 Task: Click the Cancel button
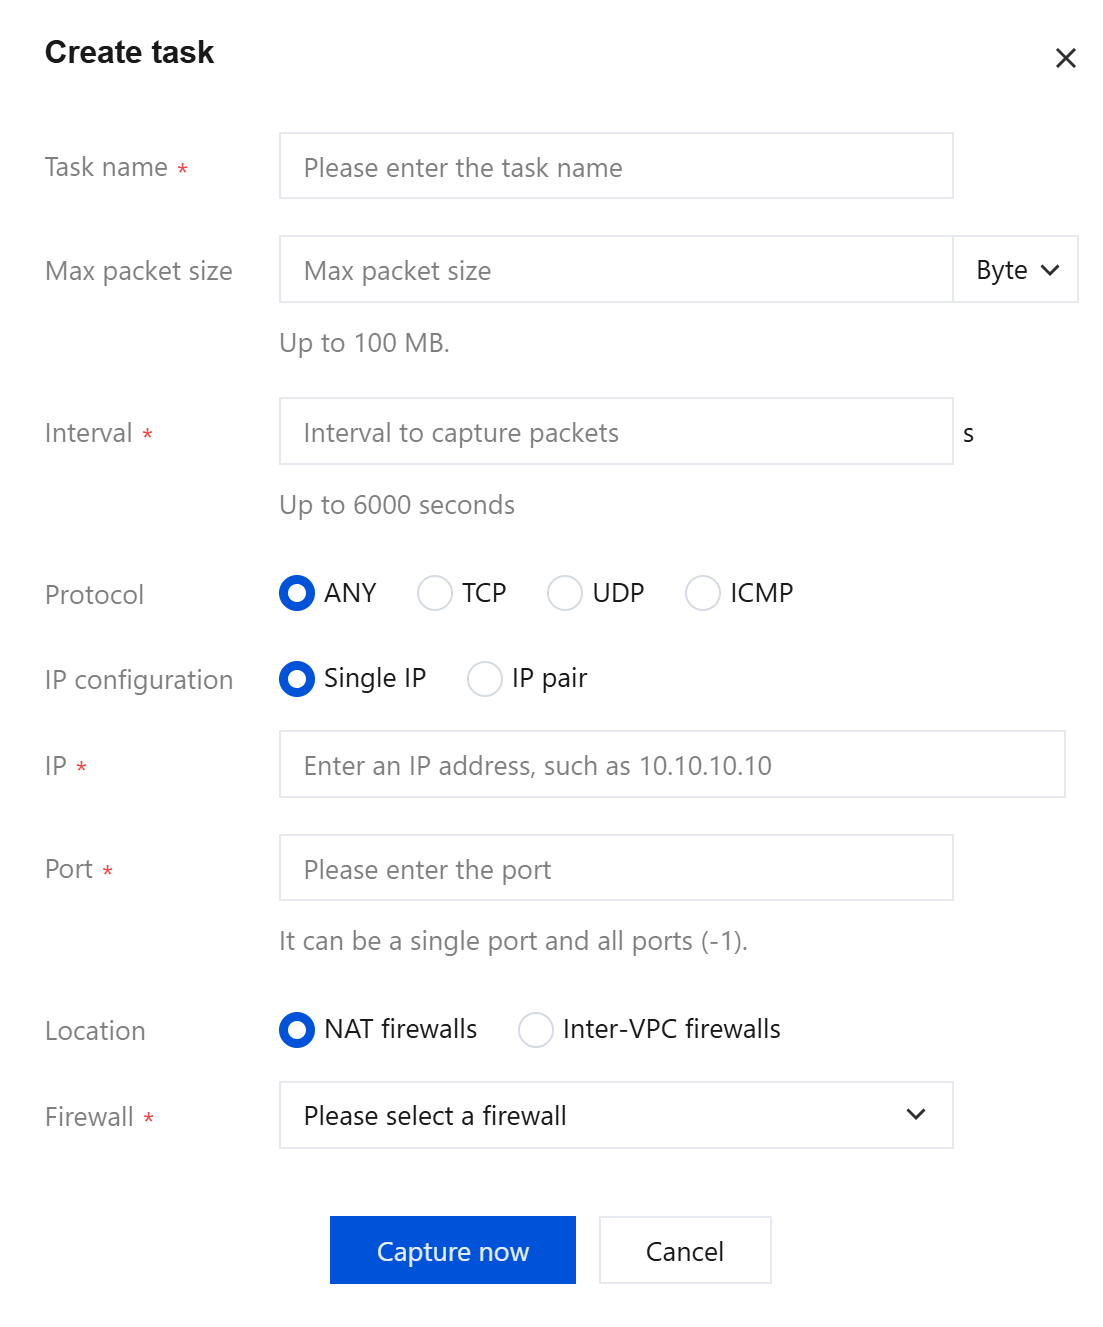[x=685, y=1250]
